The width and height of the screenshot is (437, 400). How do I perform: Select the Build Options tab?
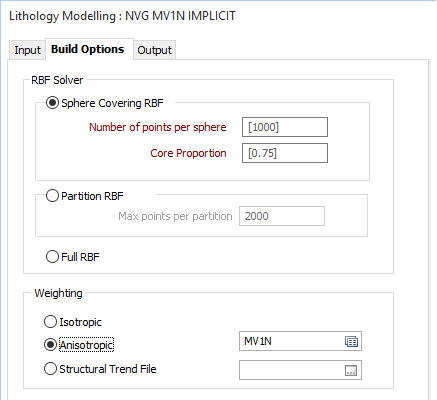point(88,49)
